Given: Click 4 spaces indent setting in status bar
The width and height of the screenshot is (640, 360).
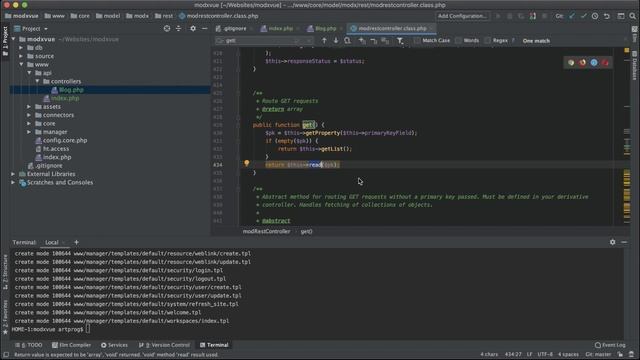Looking at the screenshot, I should (568, 354).
